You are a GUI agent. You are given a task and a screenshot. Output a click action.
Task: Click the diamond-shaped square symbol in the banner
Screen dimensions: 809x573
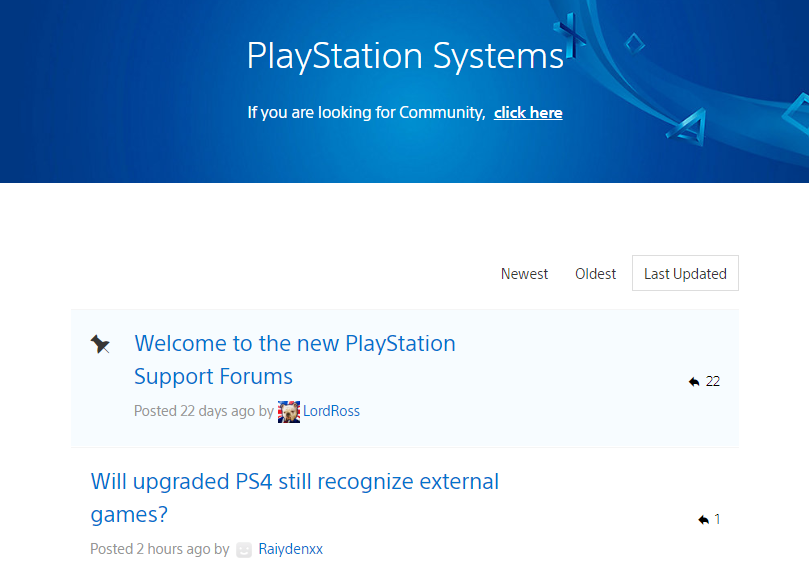click(634, 43)
